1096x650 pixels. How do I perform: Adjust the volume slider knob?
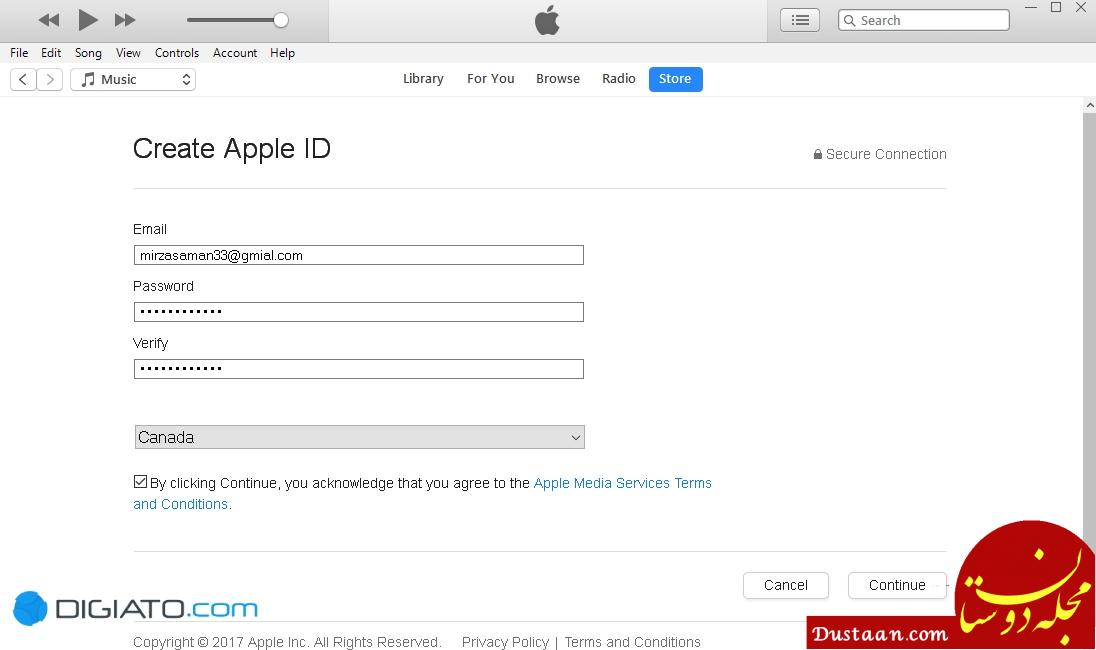coord(281,20)
